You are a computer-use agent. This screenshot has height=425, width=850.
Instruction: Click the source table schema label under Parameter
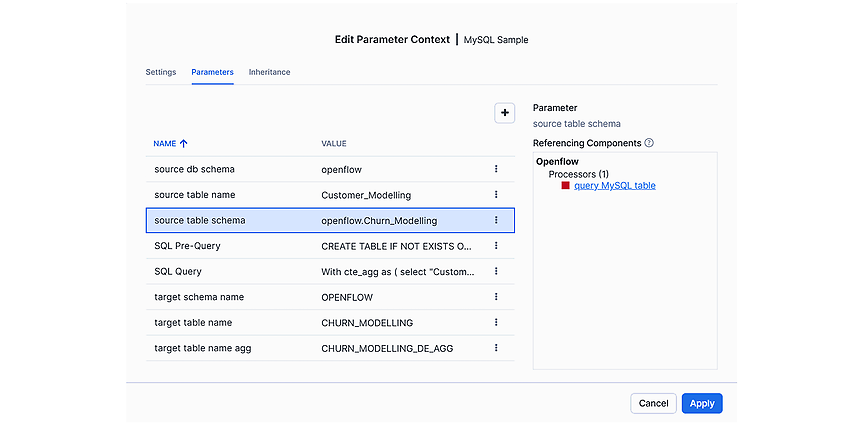577,124
